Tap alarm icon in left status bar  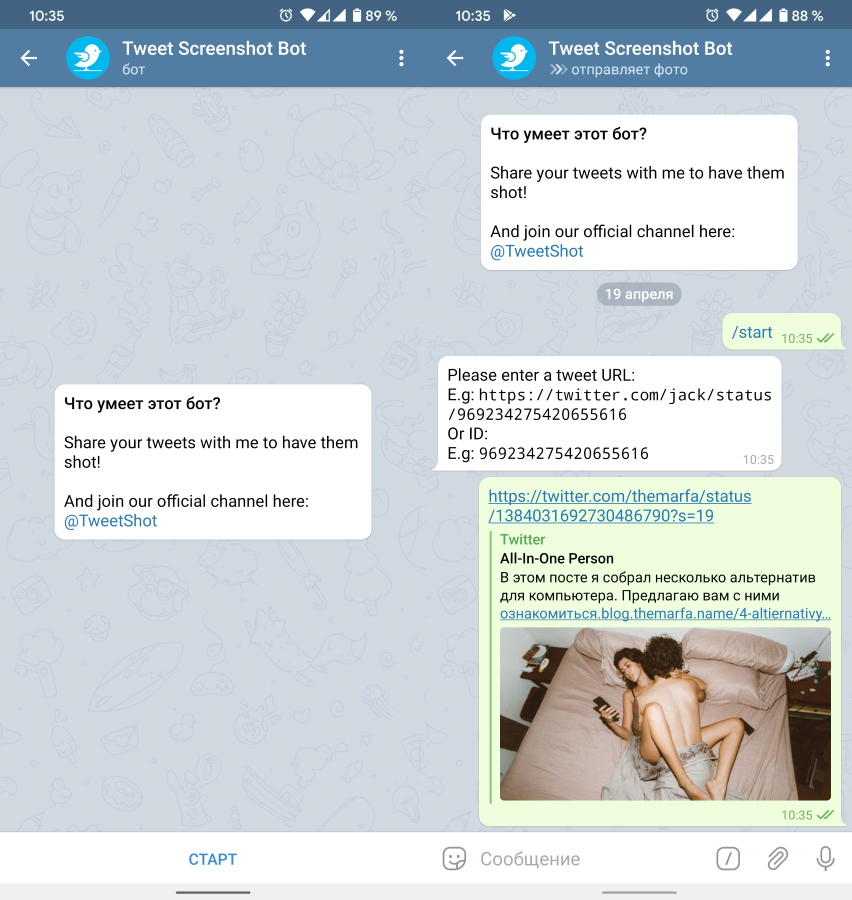coord(285,15)
